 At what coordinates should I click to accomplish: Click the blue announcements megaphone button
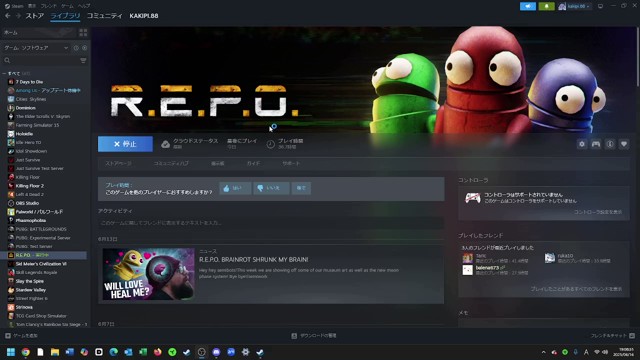click(x=528, y=6)
